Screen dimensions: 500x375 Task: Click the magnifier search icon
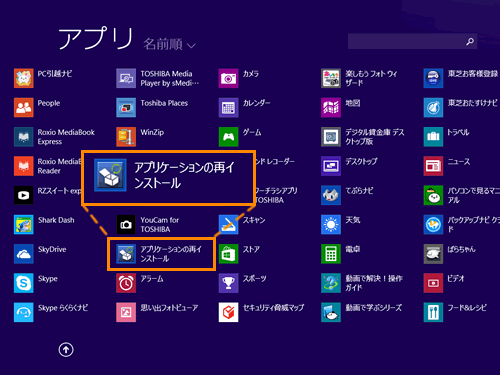point(470,41)
